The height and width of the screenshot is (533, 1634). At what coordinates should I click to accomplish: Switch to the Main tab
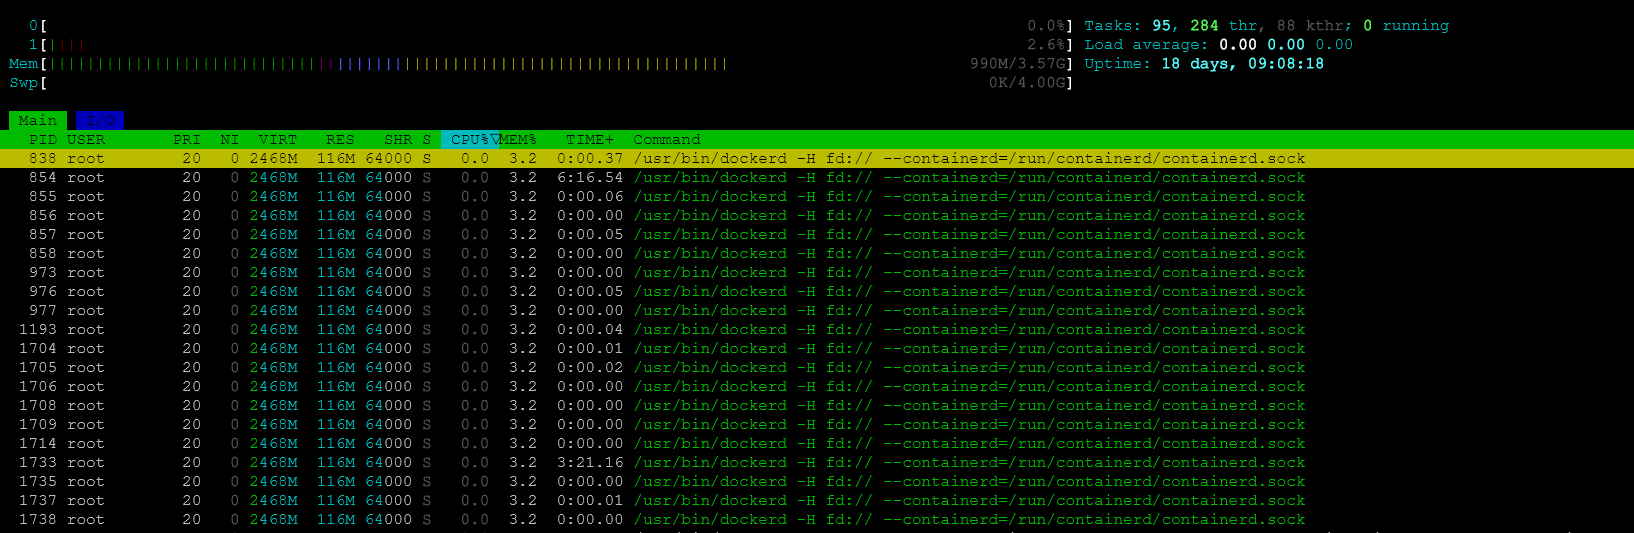pyautogui.click(x=38, y=121)
